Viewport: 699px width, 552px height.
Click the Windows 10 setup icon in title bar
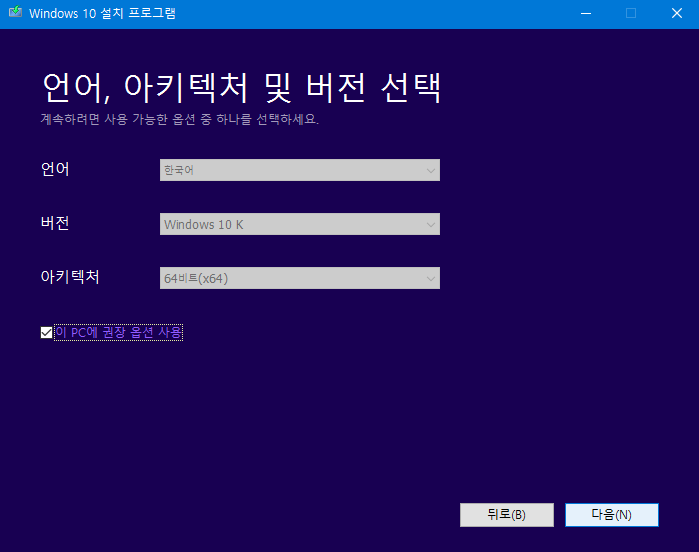pos(15,12)
